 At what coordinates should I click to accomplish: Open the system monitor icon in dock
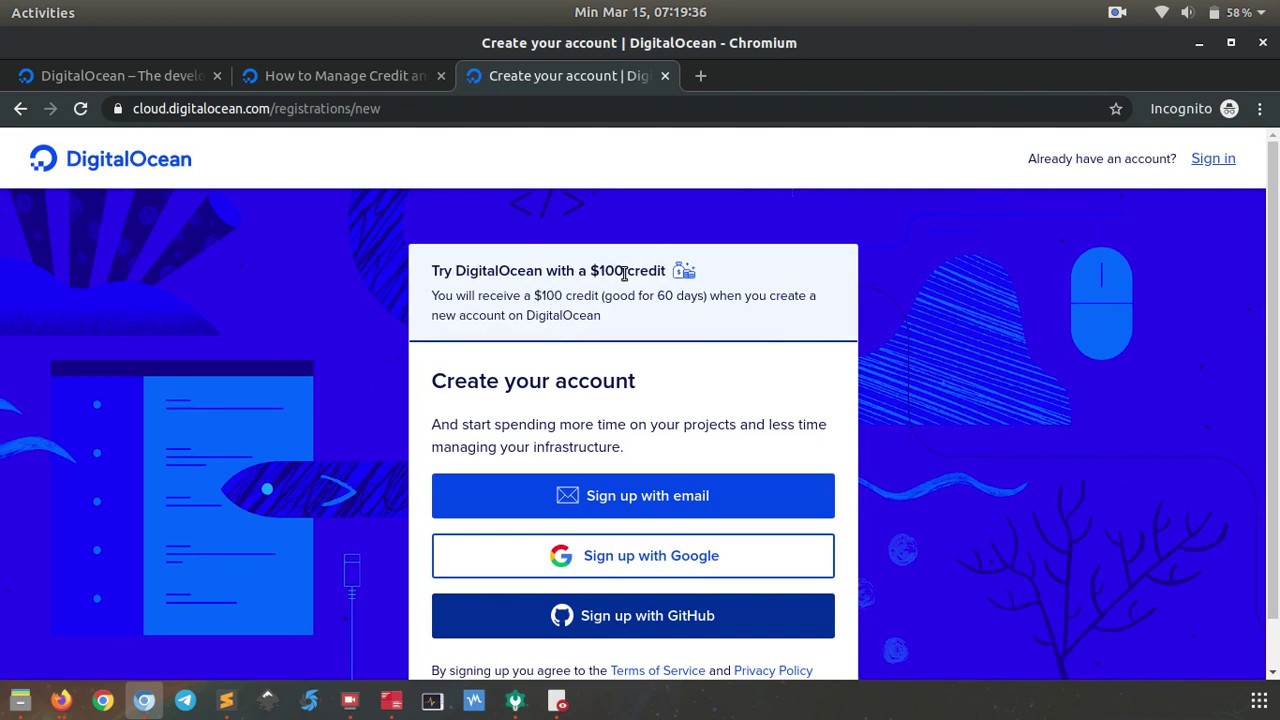[432, 701]
